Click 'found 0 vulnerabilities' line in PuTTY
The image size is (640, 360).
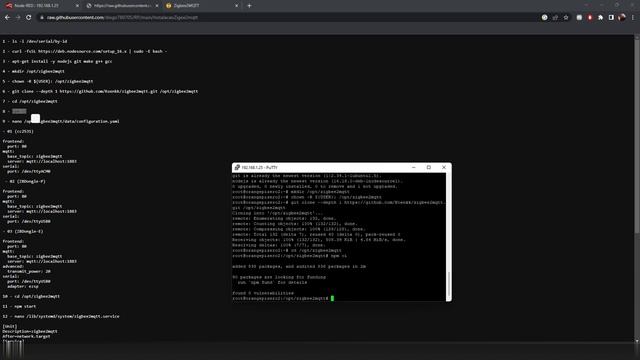[x=263, y=293]
